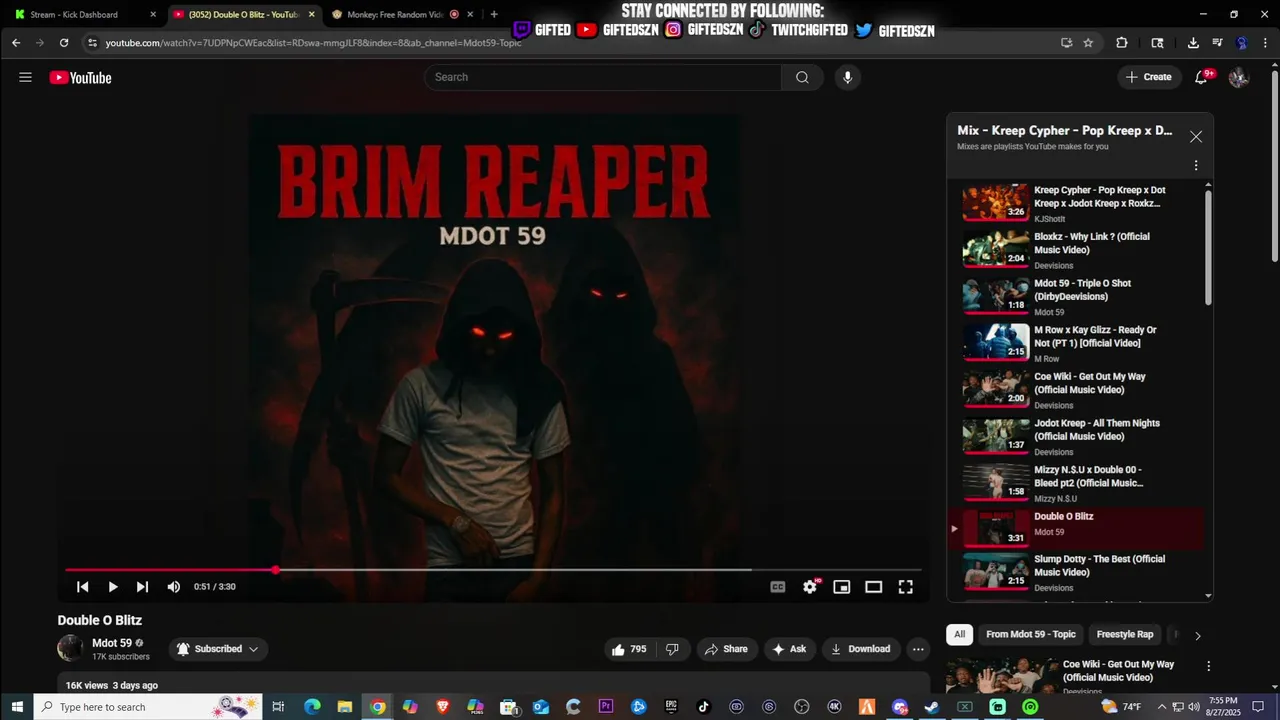The width and height of the screenshot is (1280, 720).
Task: Select the Freestyle Rap chip
Action: (1124, 634)
